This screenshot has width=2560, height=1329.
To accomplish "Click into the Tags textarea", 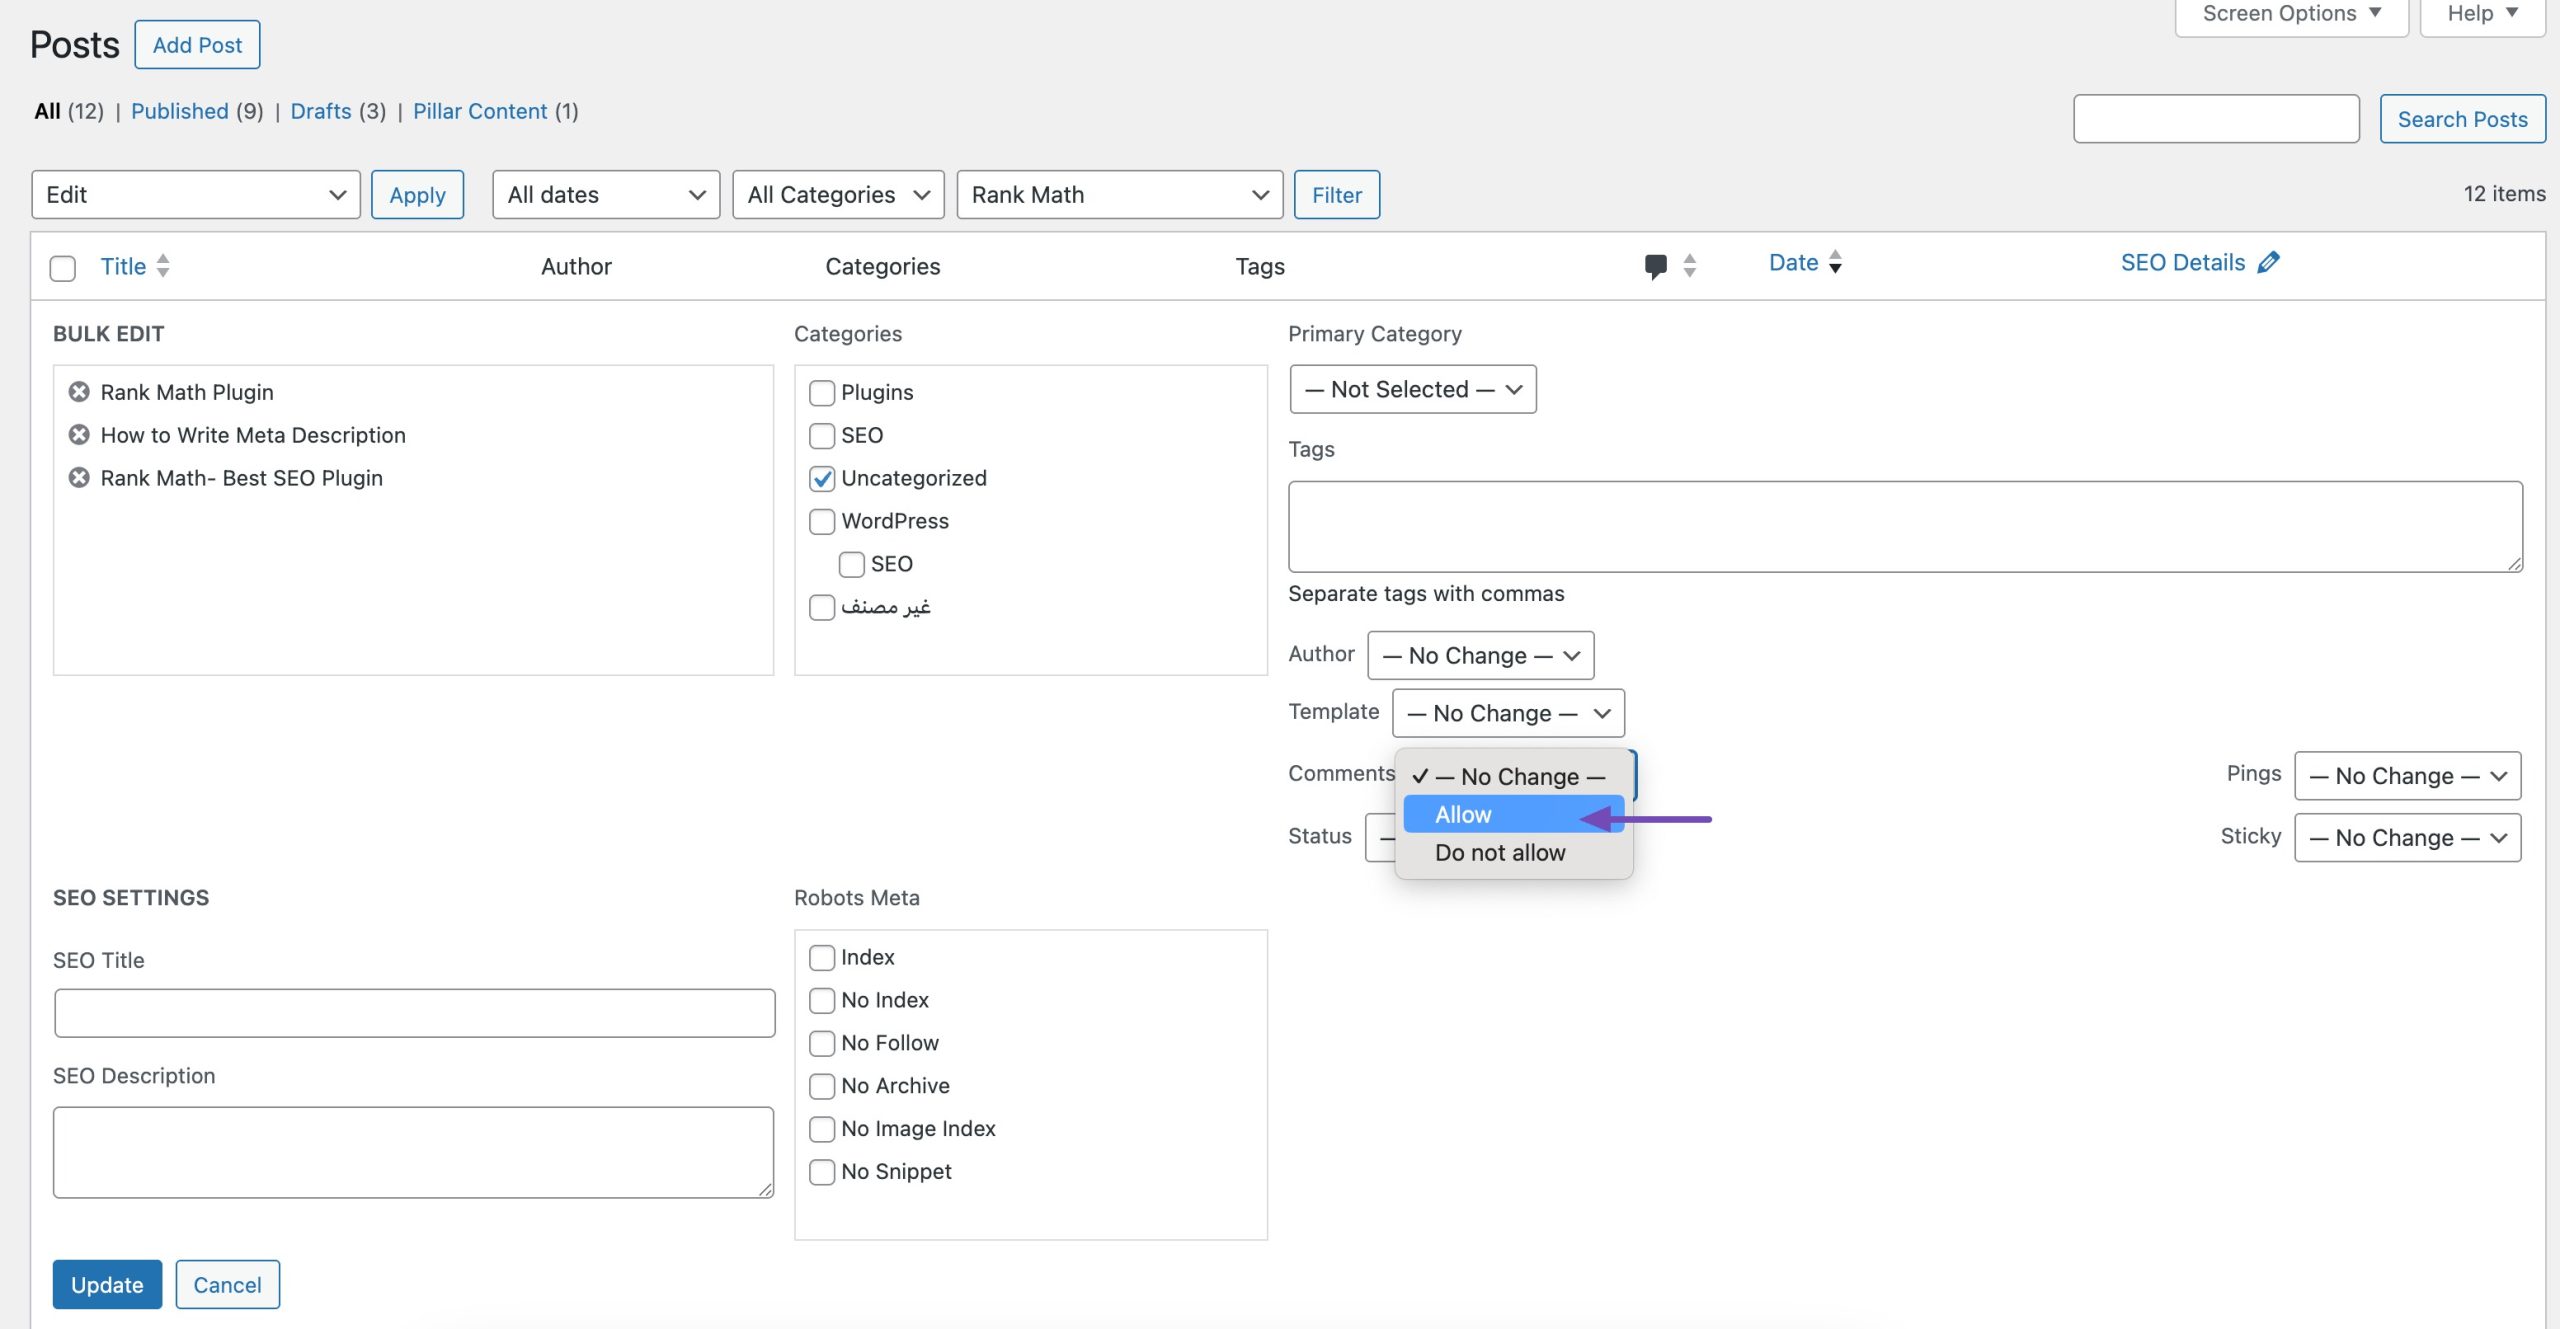I will (1905, 527).
